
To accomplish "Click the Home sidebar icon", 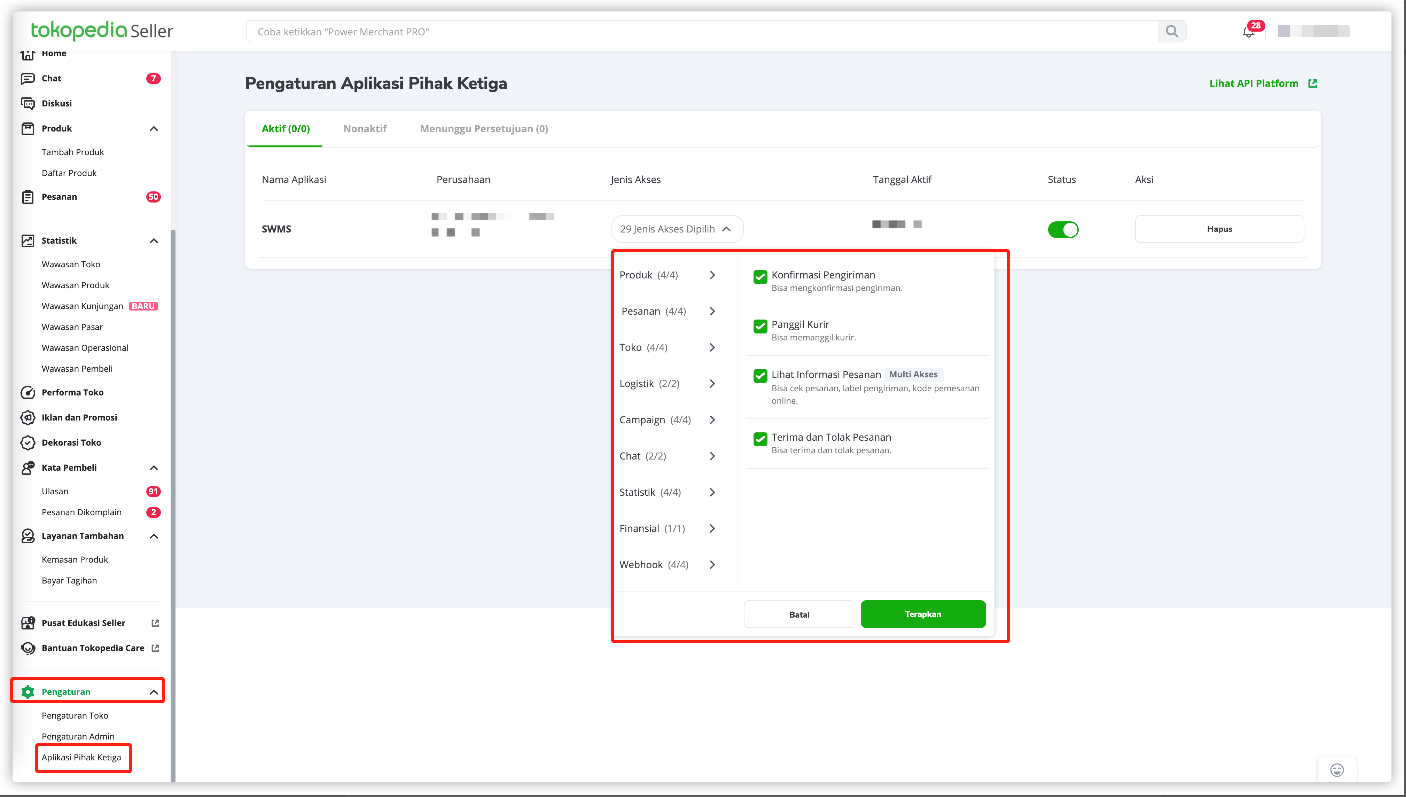I will pos(28,54).
